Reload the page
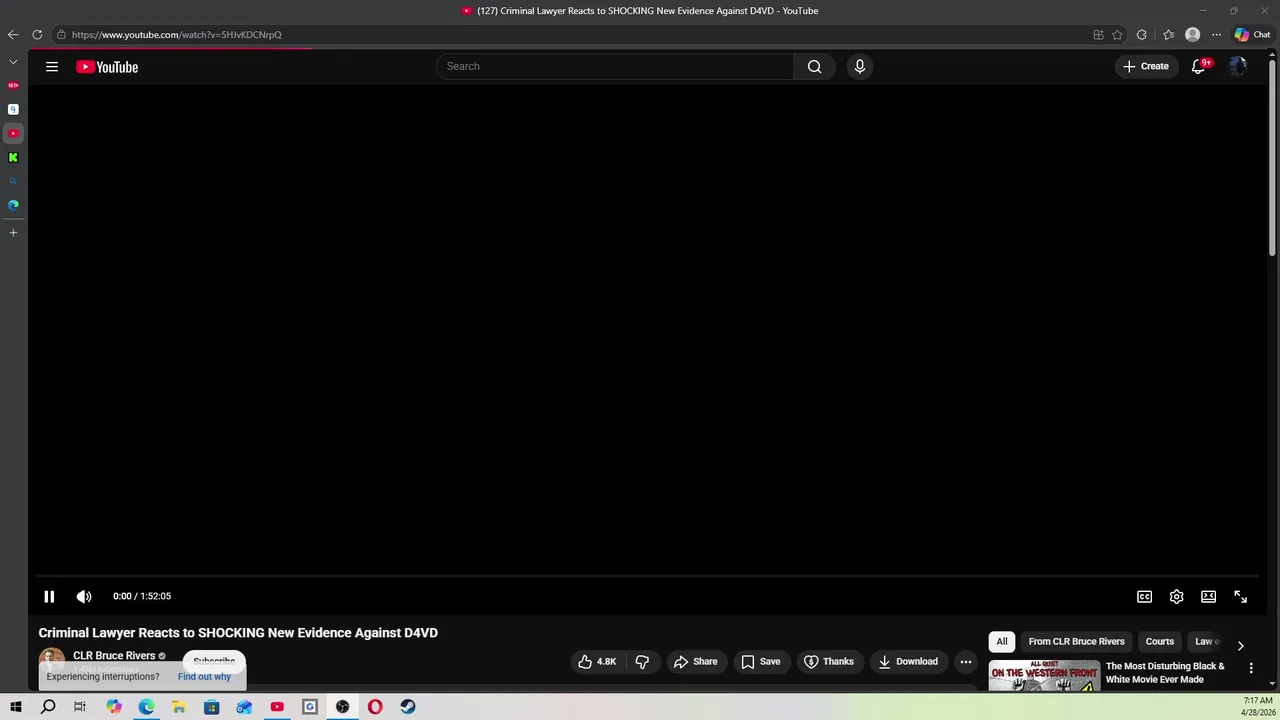The image size is (1280, 720). (x=37, y=34)
